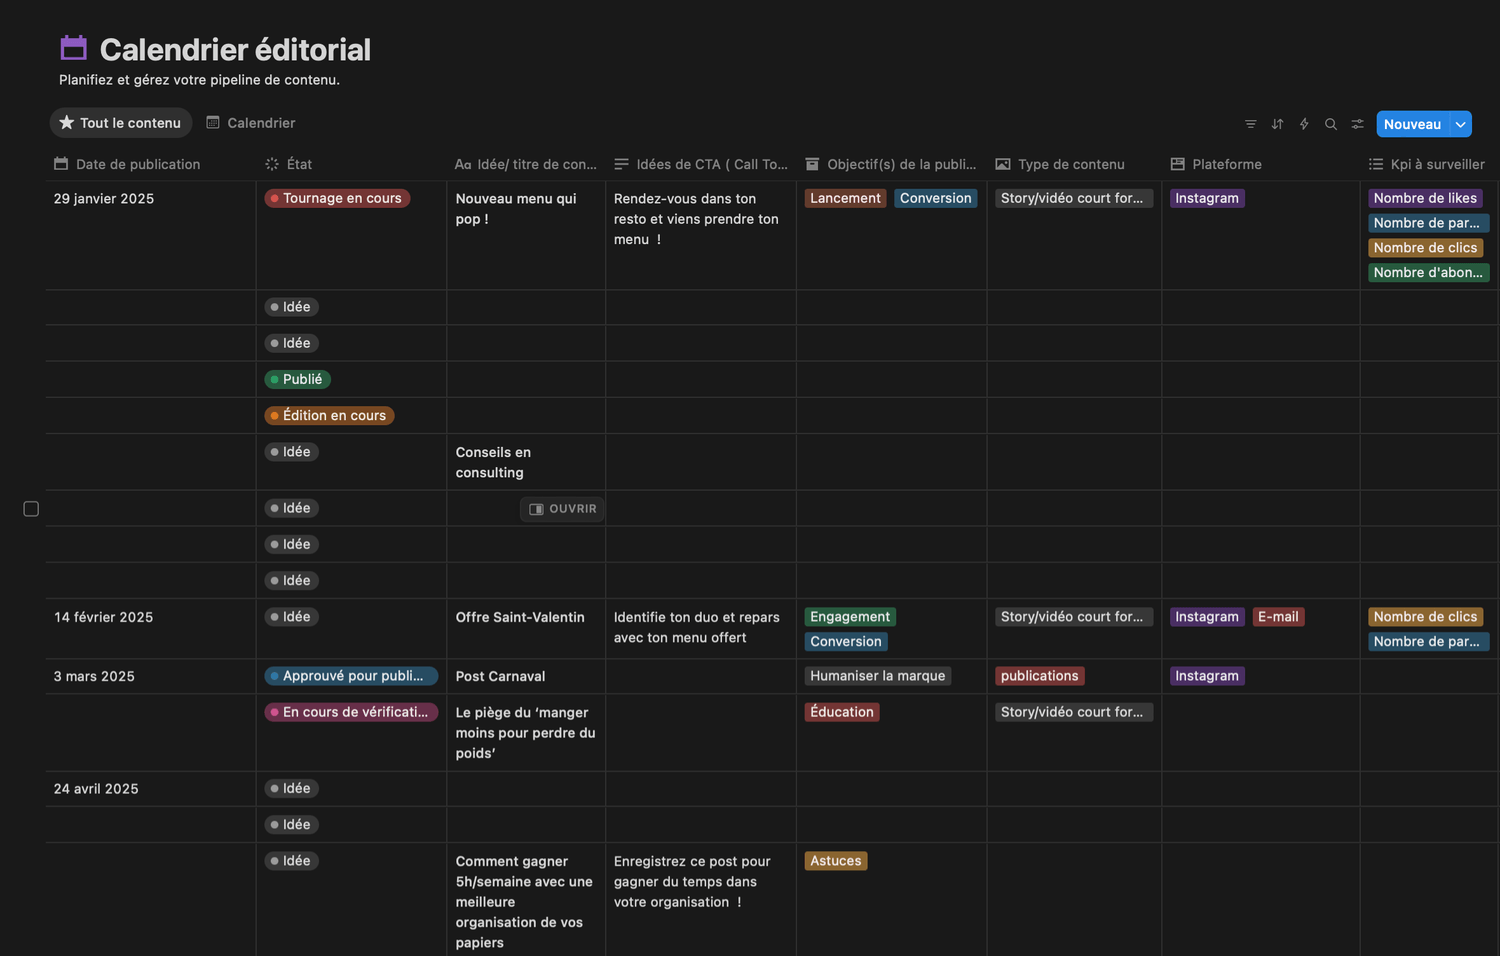Open the Type de contenu column header

tap(1070, 164)
